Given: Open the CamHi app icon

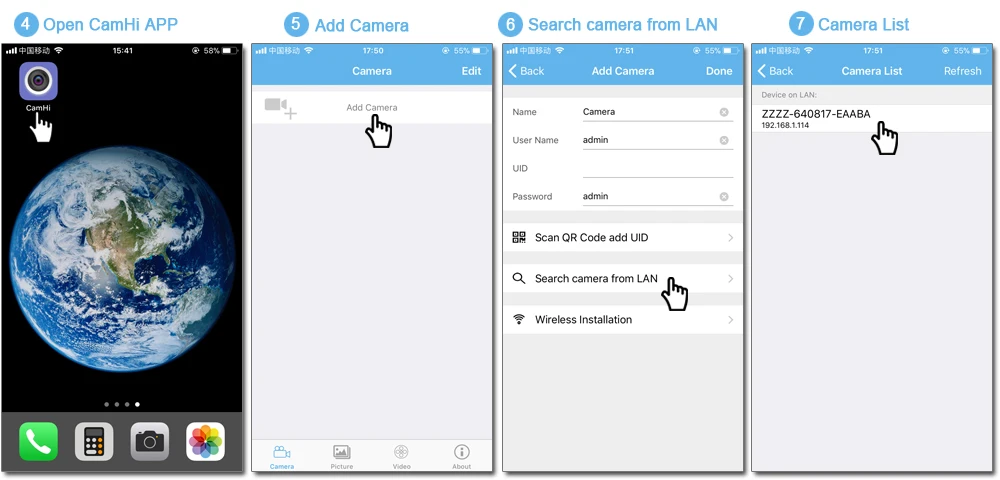Looking at the screenshot, I should 38,81.
